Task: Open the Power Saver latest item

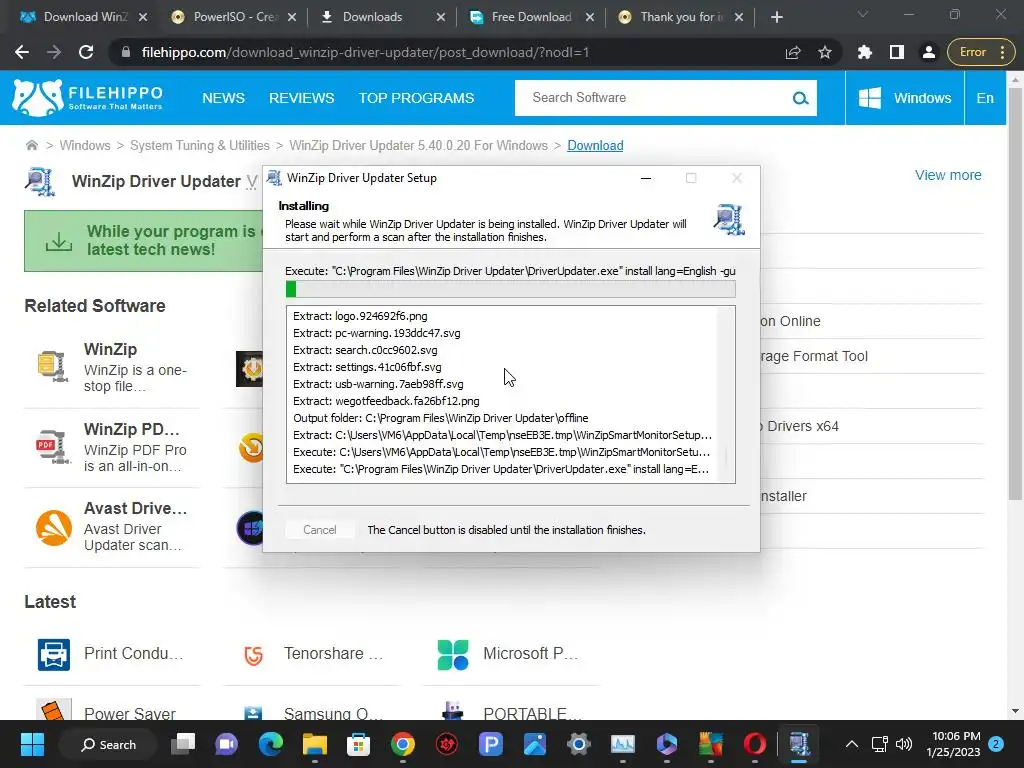Action: coord(129,714)
